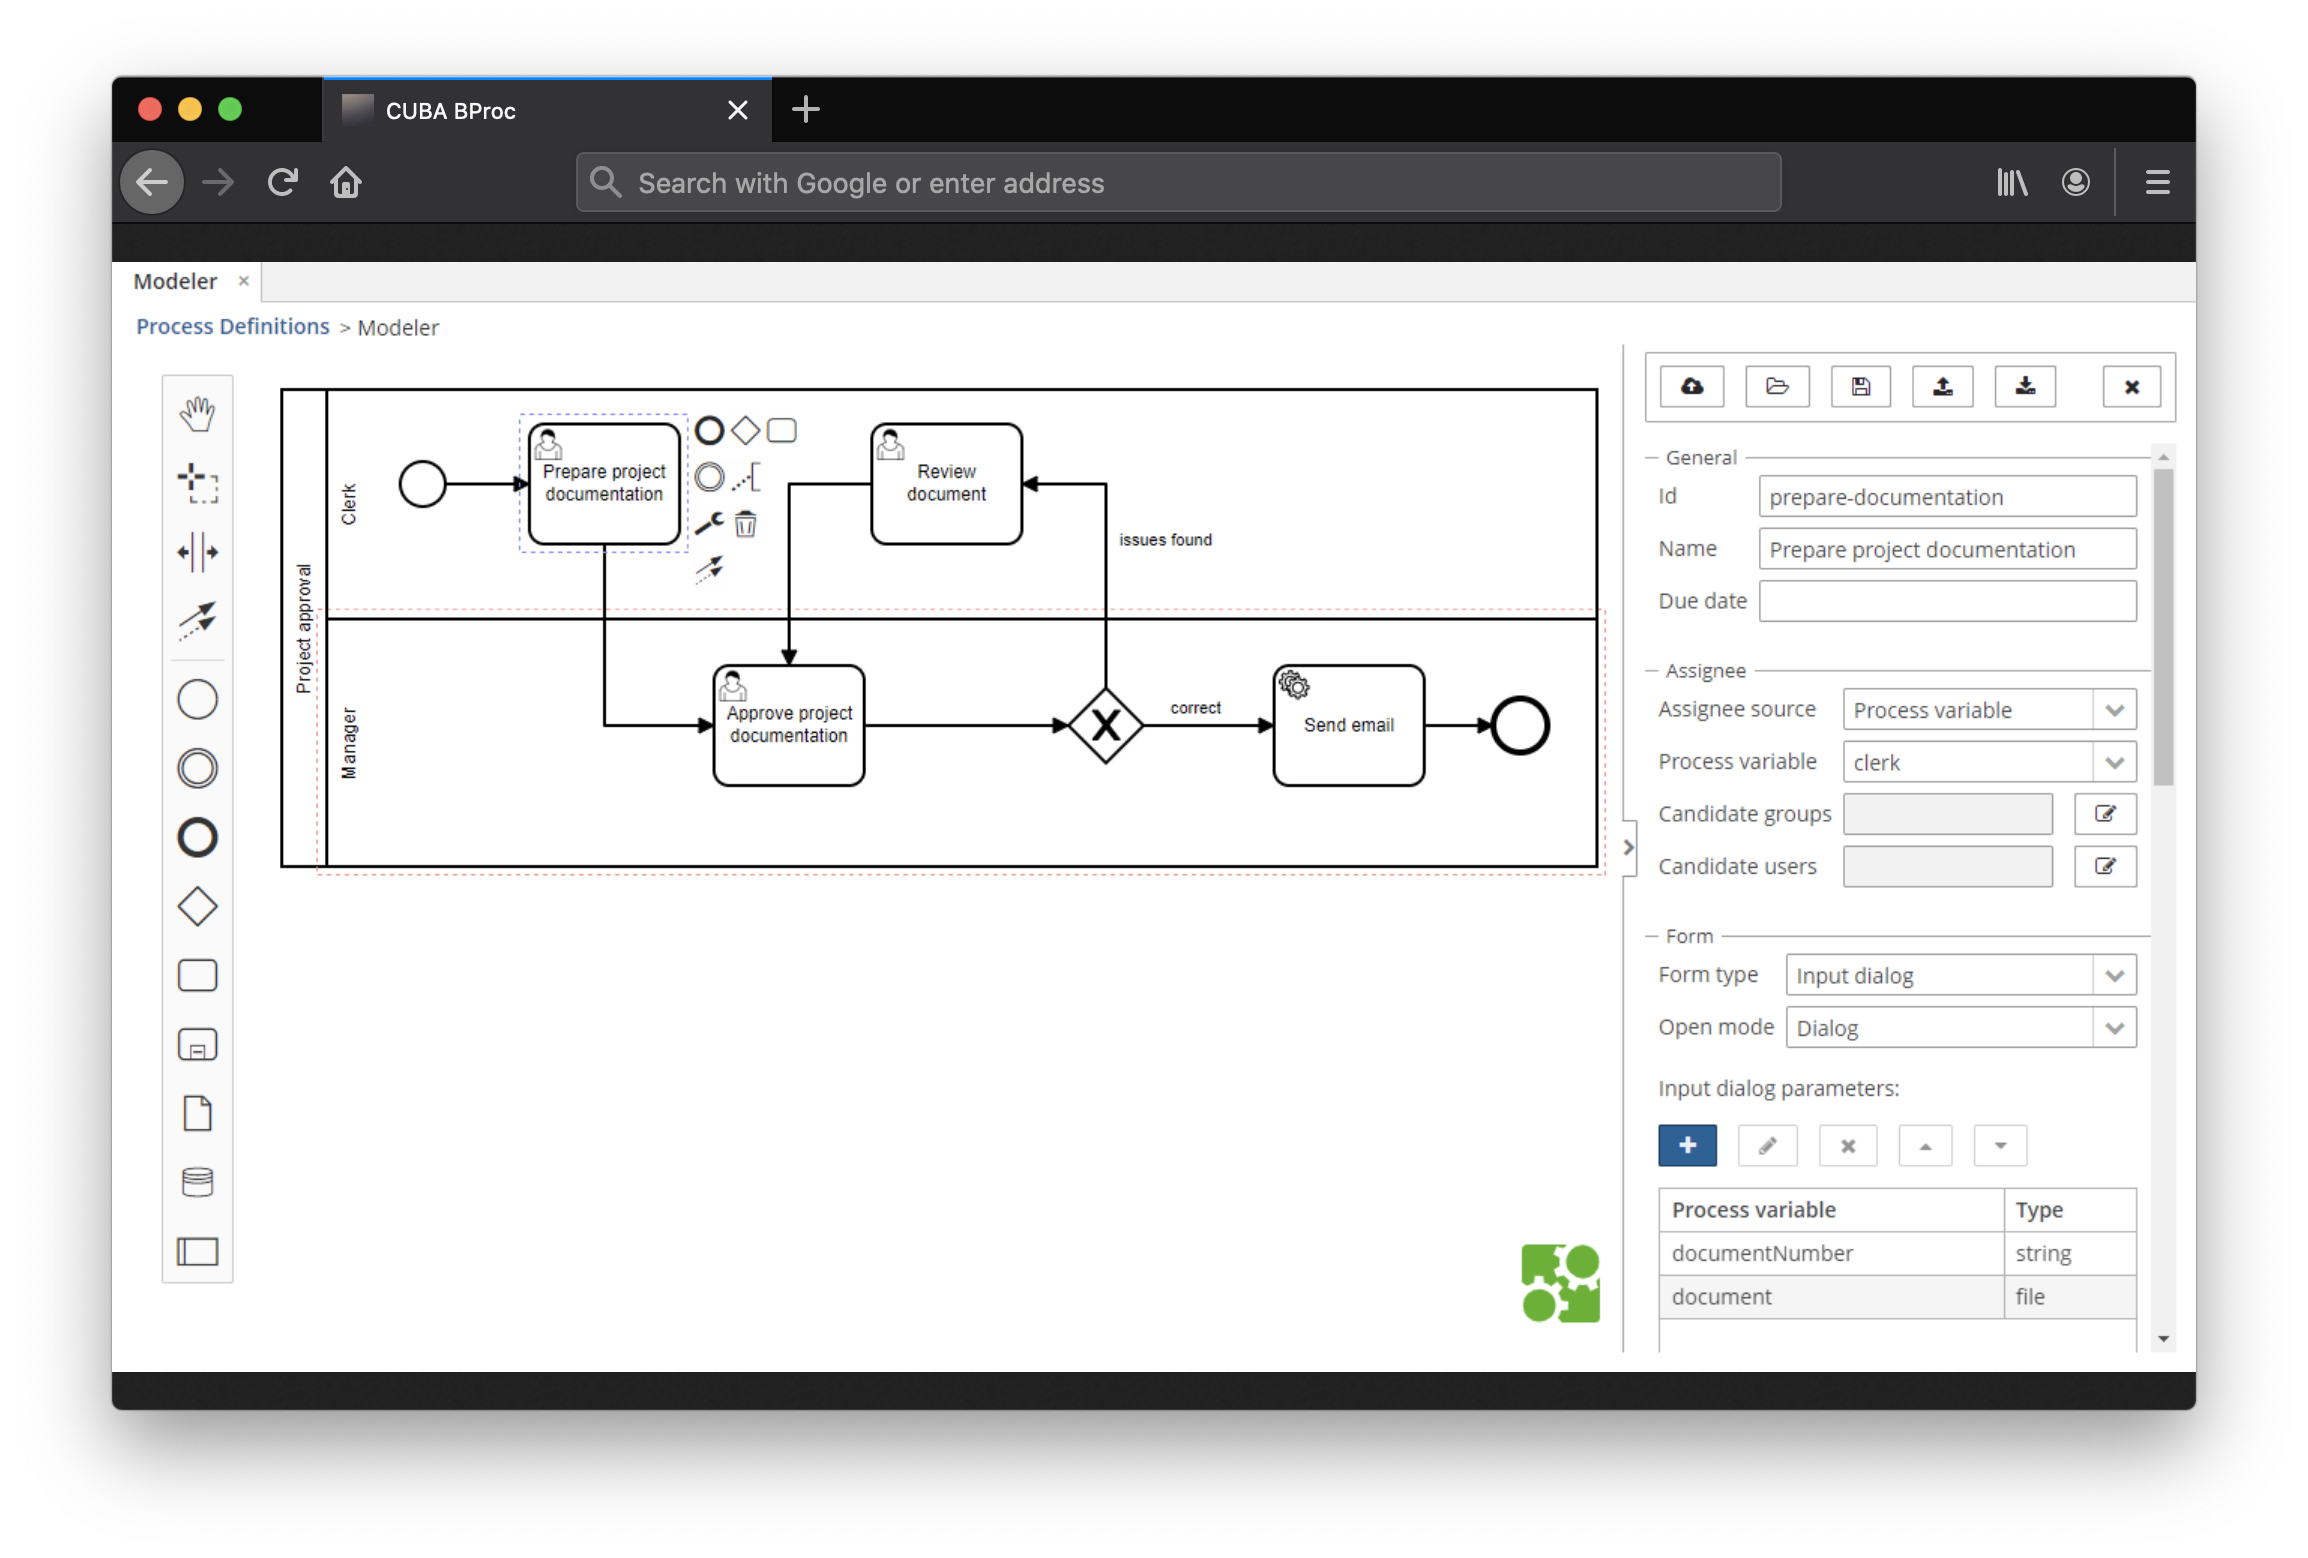The height and width of the screenshot is (1558, 2308).
Task: Click remove parameter x button
Action: pyautogui.click(x=1847, y=1145)
